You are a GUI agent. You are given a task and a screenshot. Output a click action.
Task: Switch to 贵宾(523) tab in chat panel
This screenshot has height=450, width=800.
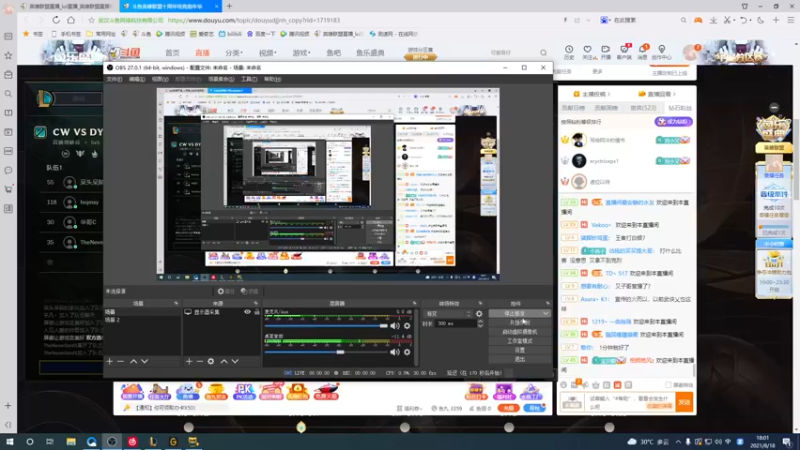click(x=643, y=108)
